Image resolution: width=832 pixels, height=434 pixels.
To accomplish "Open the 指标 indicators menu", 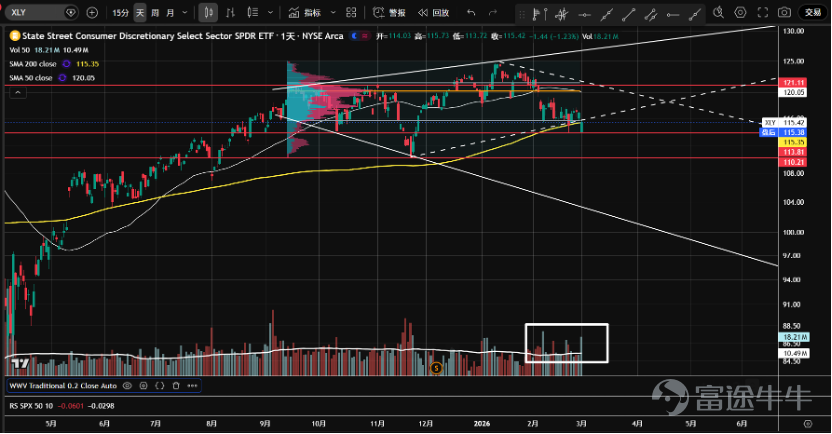I will point(305,12).
